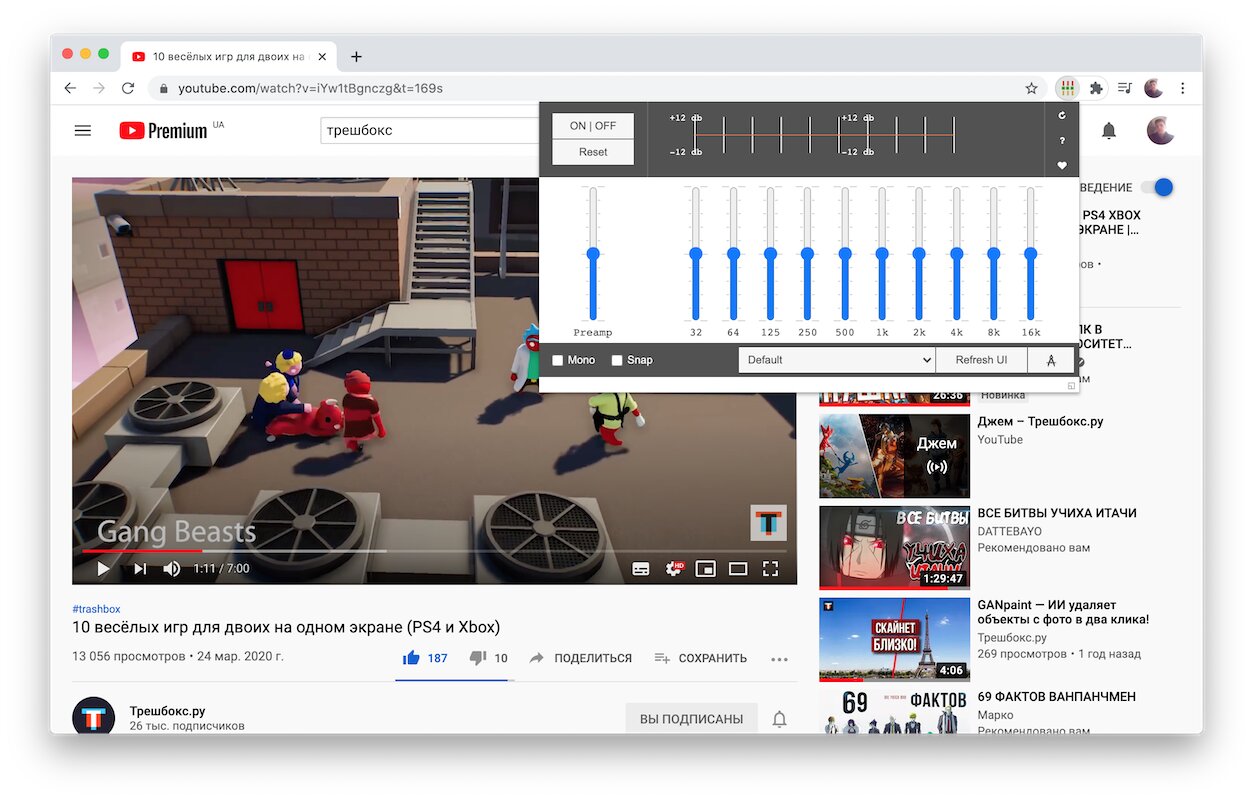Viewport: 1253px width, 800px height.
Task: Open more actions three dots under video
Action: tap(780, 659)
